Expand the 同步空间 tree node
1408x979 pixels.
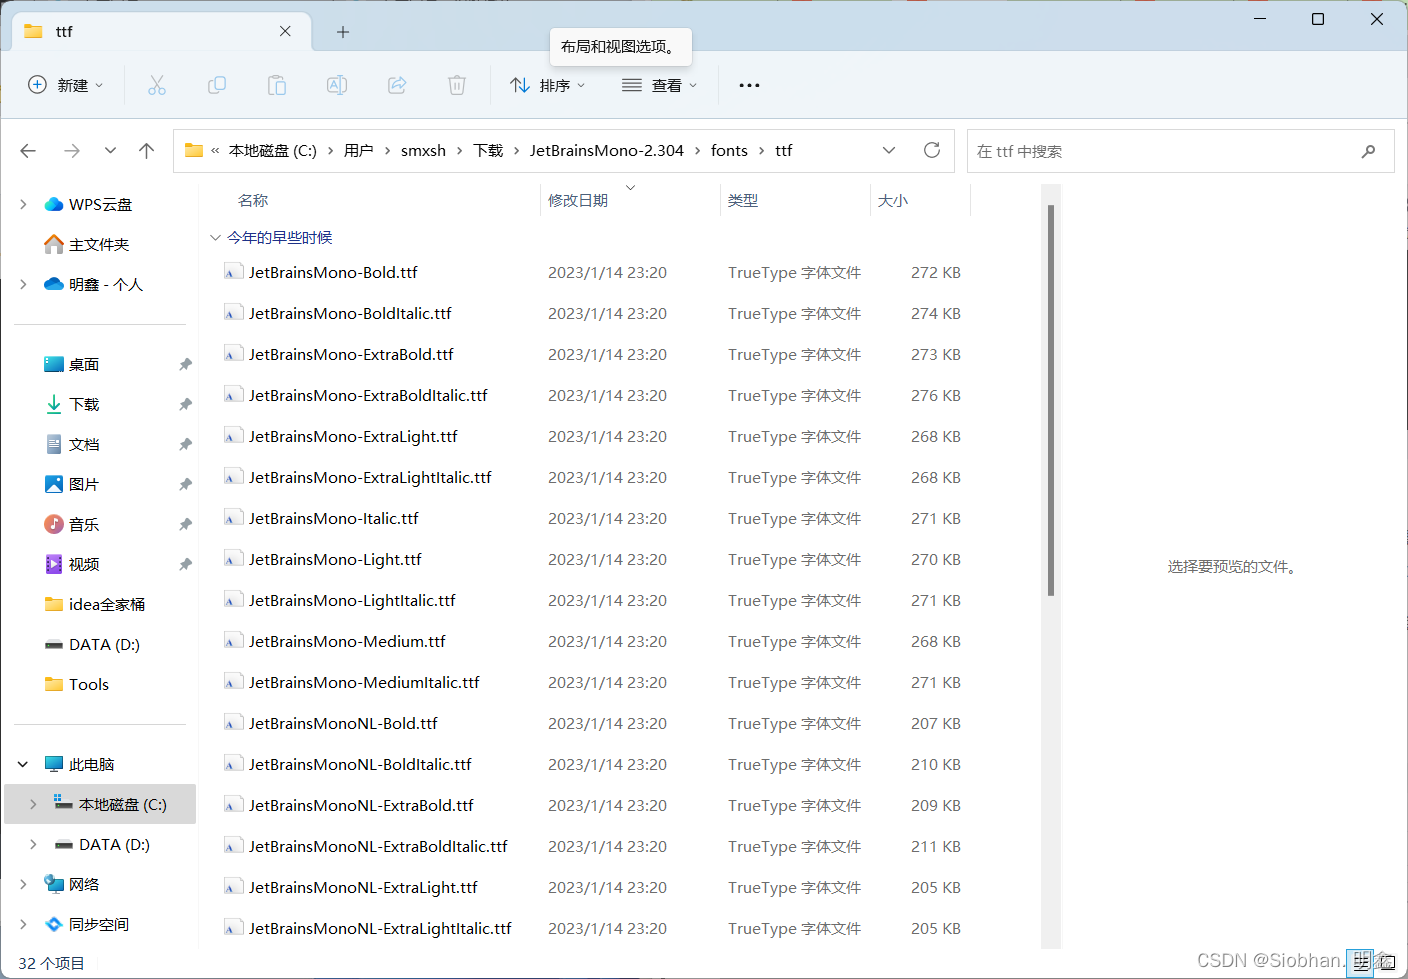(x=23, y=924)
